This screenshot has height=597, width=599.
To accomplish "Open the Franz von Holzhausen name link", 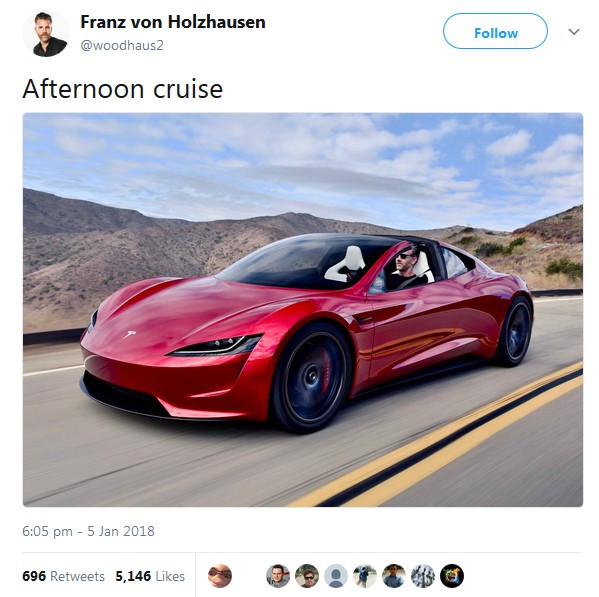I will tap(173, 22).
